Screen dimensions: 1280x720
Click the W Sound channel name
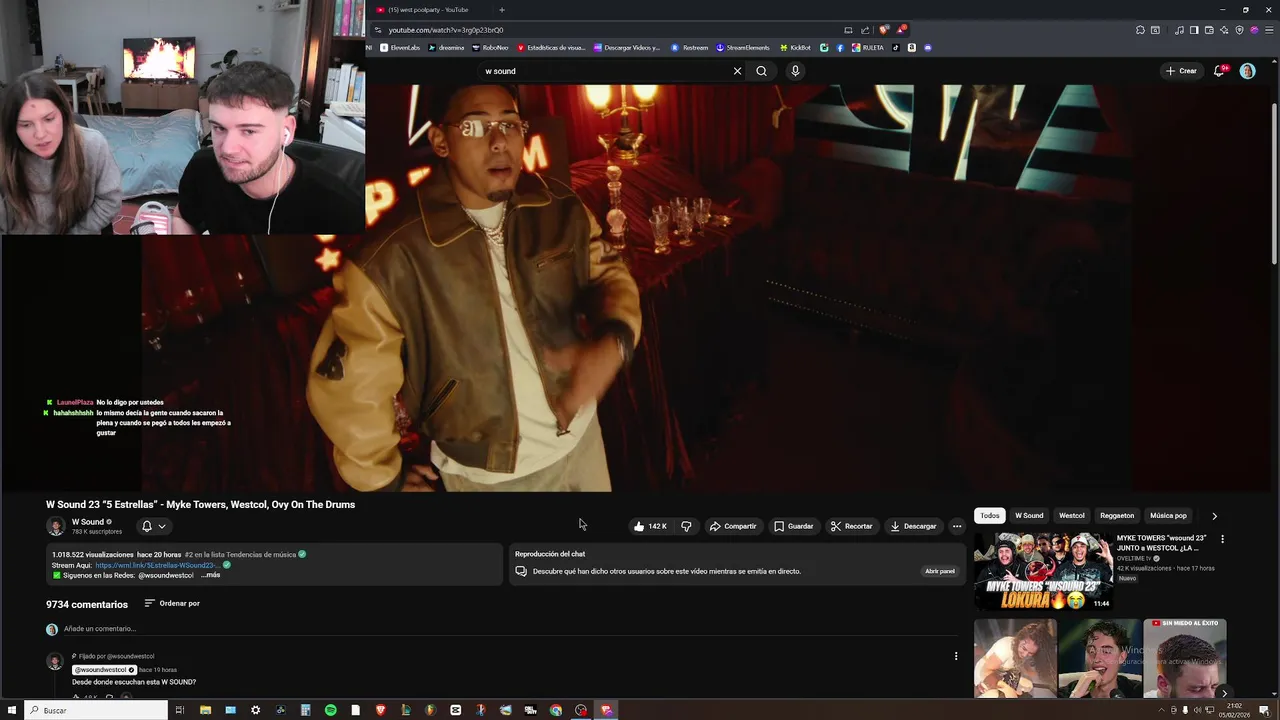pyautogui.click(x=88, y=522)
